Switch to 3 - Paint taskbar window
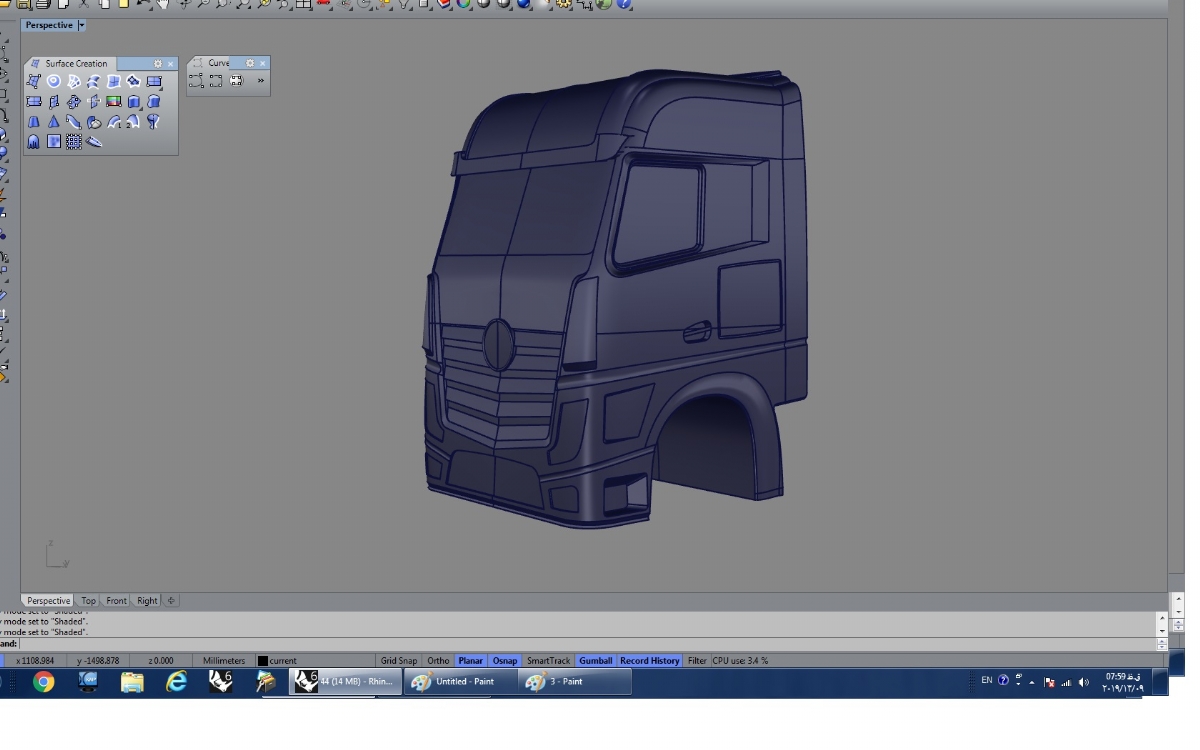The width and height of the screenshot is (1200, 750). pos(575,682)
